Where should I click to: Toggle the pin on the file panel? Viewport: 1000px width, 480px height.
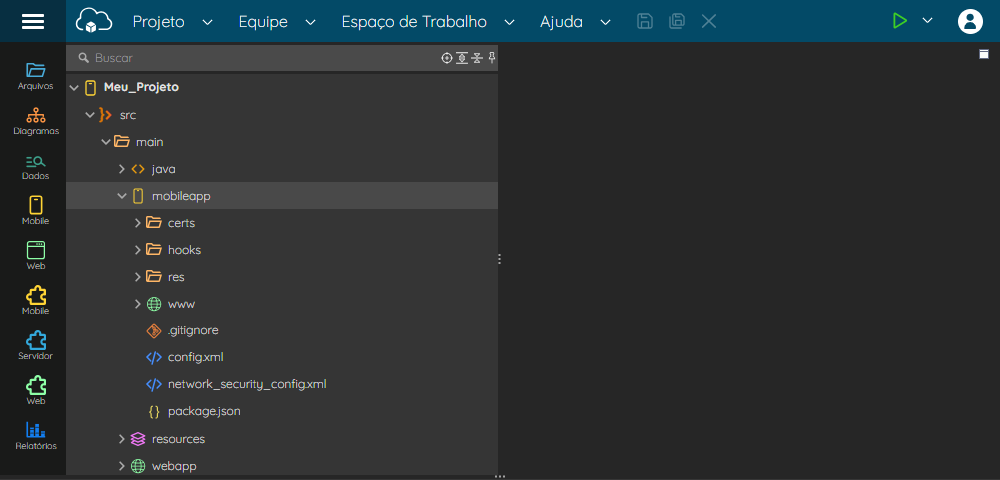pos(492,58)
